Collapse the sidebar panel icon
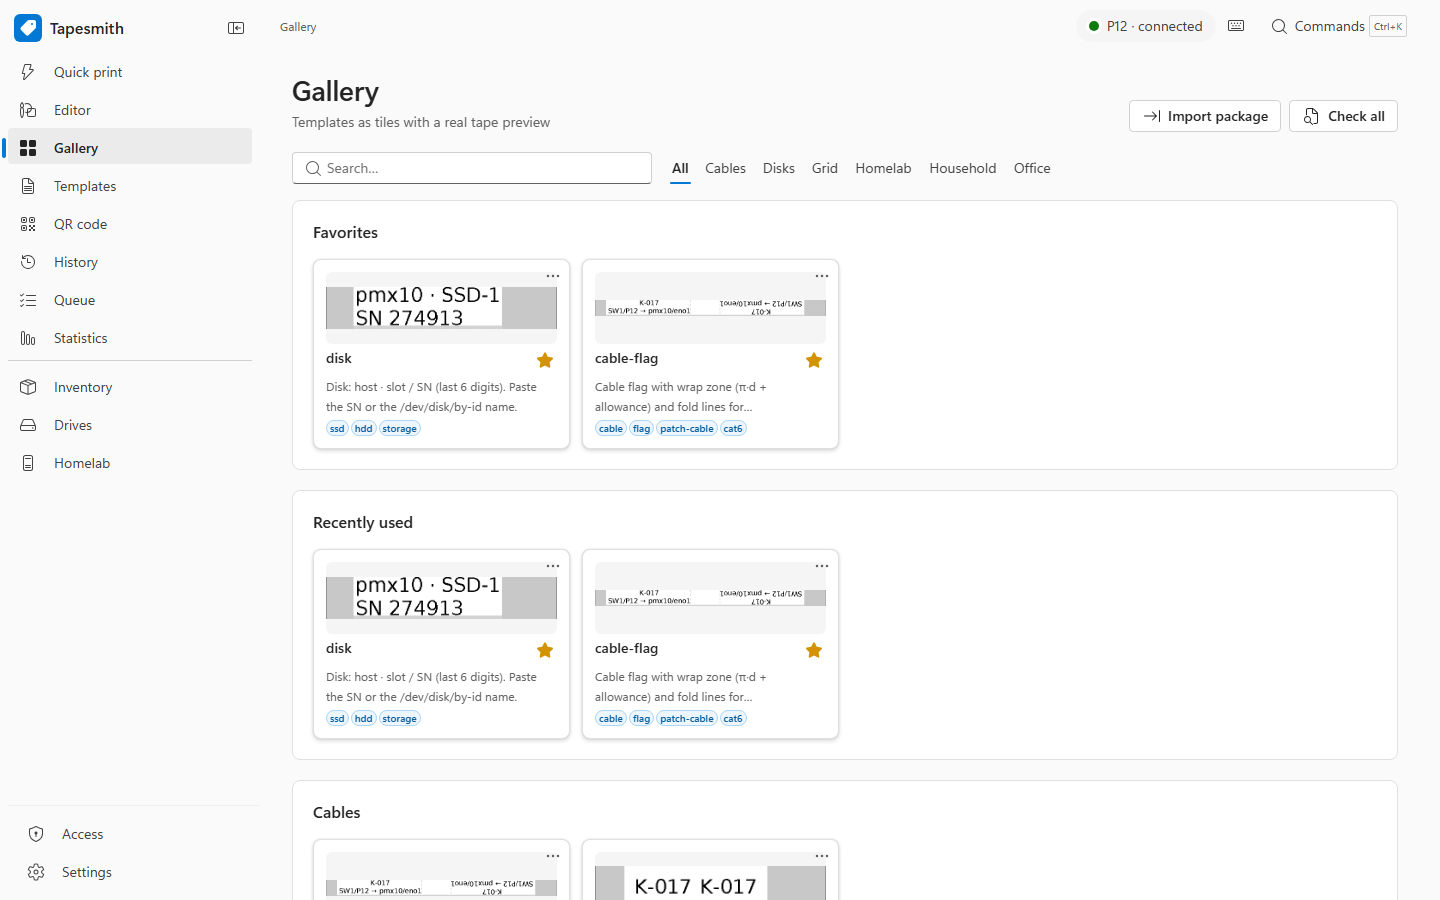This screenshot has height=900, width=1440. pyautogui.click(x=236, y=28)
